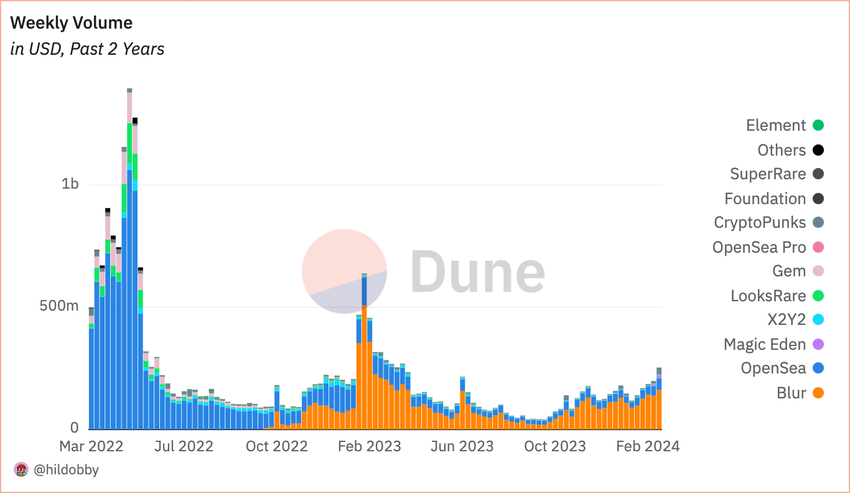The width and height of the screenshot is (850, 493).
Task: Click the 0 y-axis label
Action: coord(75,428)
